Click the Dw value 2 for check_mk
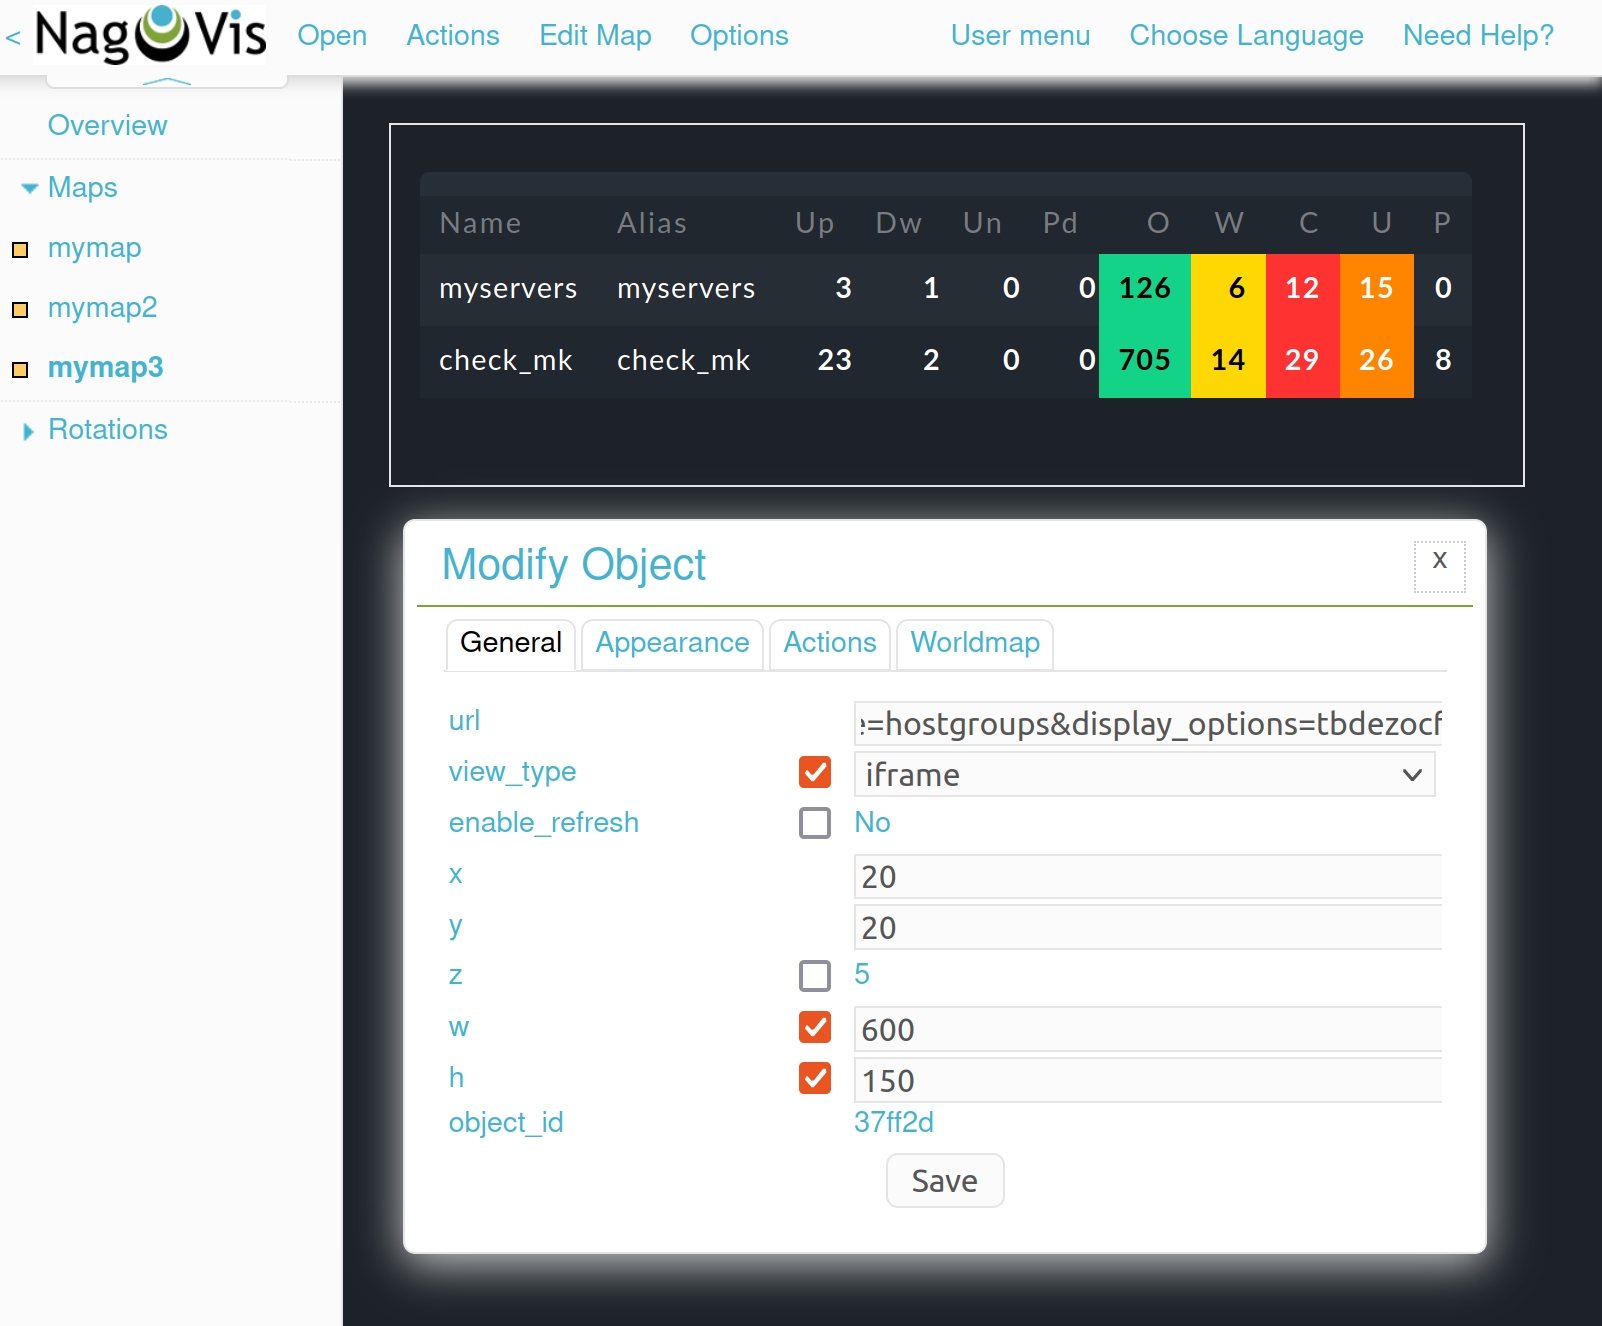 pyautogui.click(x=931, y=361)
